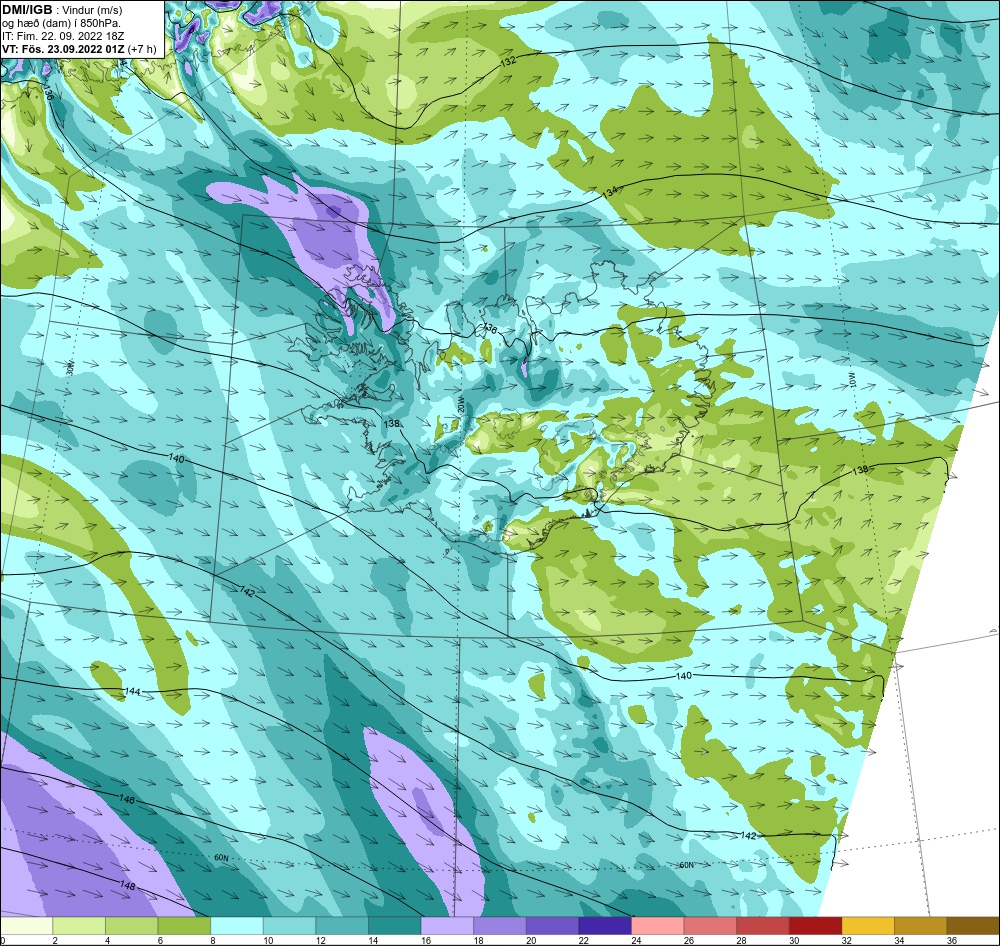Click the pale yellow 0–2 m/s legend swatch

tap(26, 926)
